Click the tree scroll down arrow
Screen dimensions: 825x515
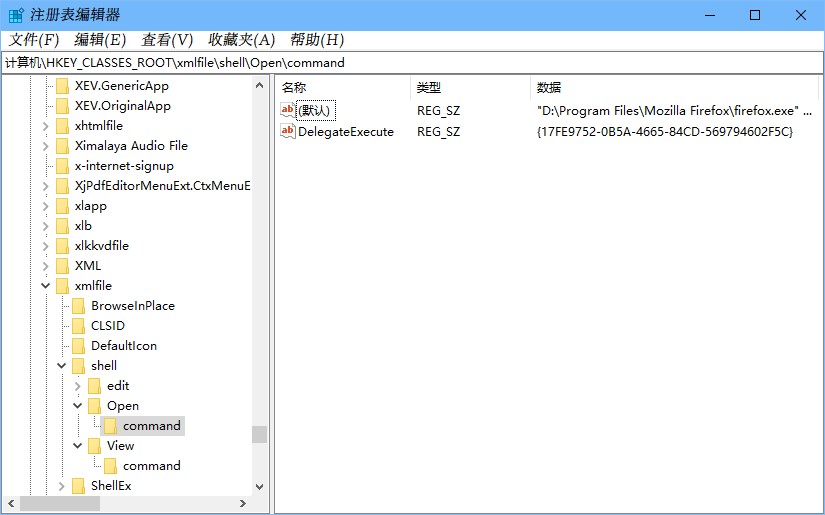(259, 487)
